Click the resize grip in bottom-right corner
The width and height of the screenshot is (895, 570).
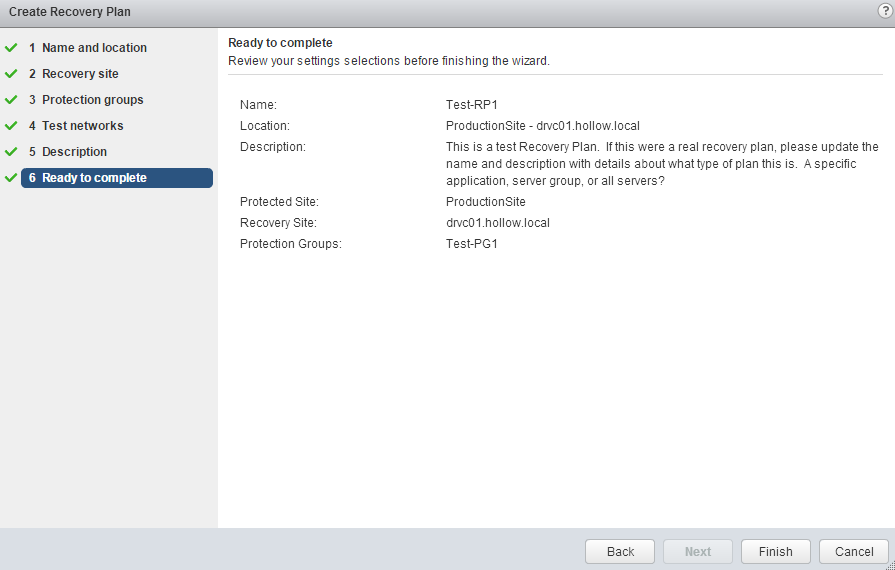[x=889, y=564]
